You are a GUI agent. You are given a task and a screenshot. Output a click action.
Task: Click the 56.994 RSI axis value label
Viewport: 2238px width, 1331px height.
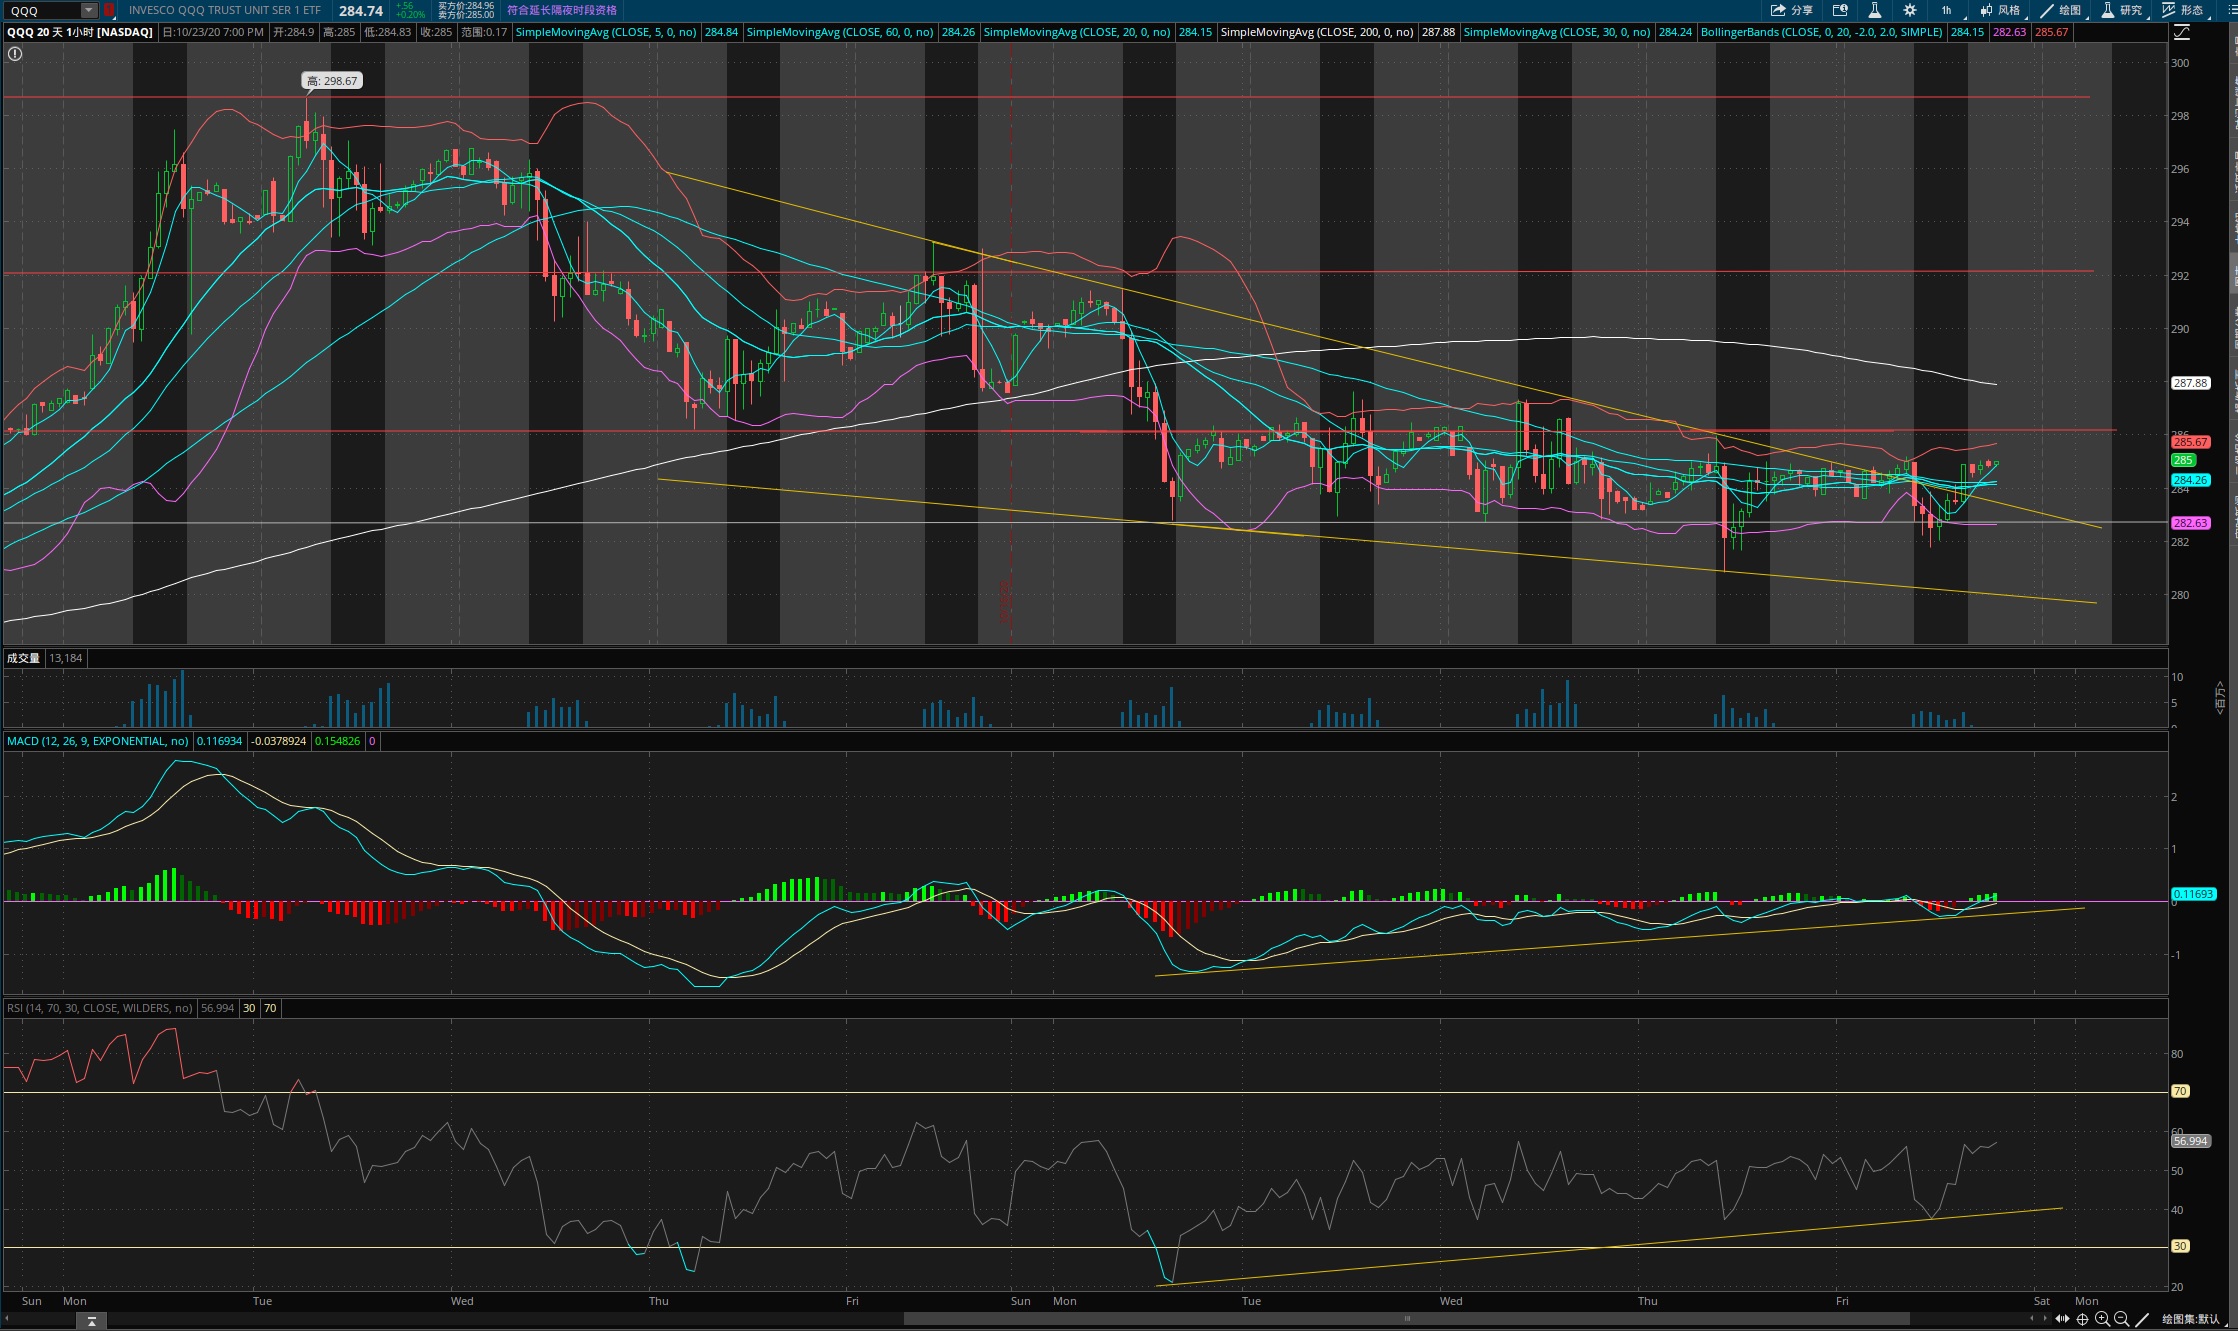pos(2190,1141)
